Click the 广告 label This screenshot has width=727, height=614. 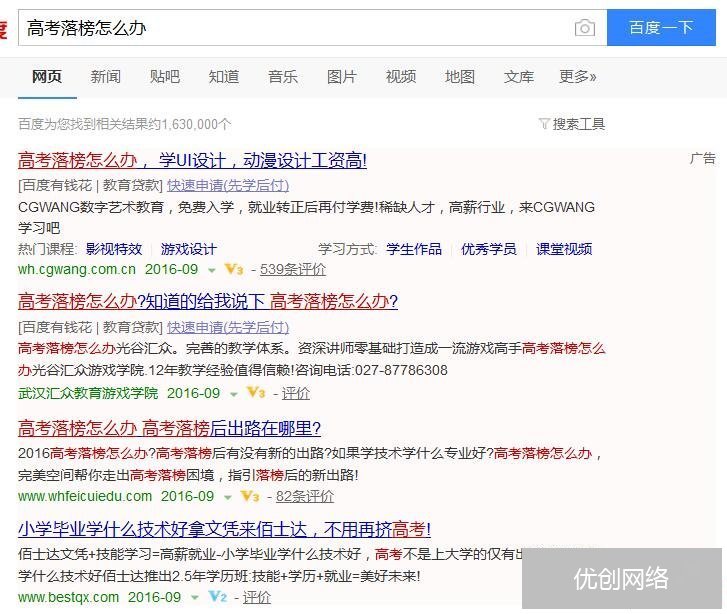703,158
